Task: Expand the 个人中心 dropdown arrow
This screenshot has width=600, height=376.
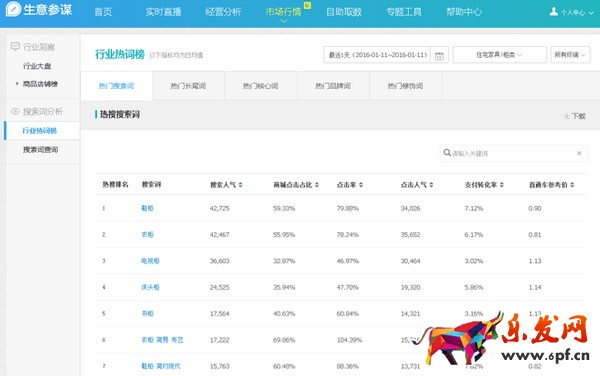Action: pos(591,13)
